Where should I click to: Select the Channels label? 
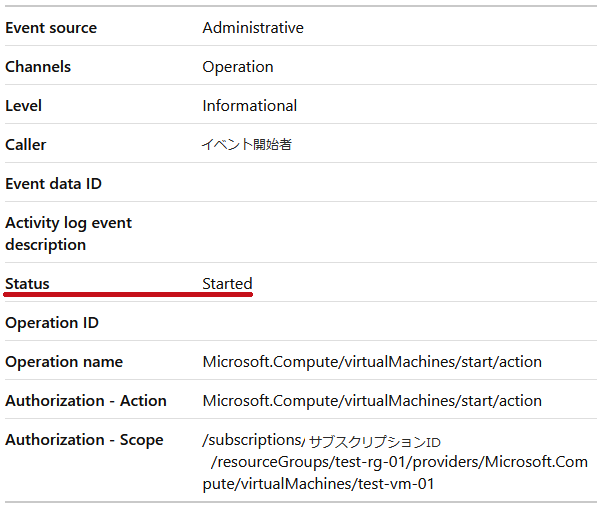(x=38, y=67)
